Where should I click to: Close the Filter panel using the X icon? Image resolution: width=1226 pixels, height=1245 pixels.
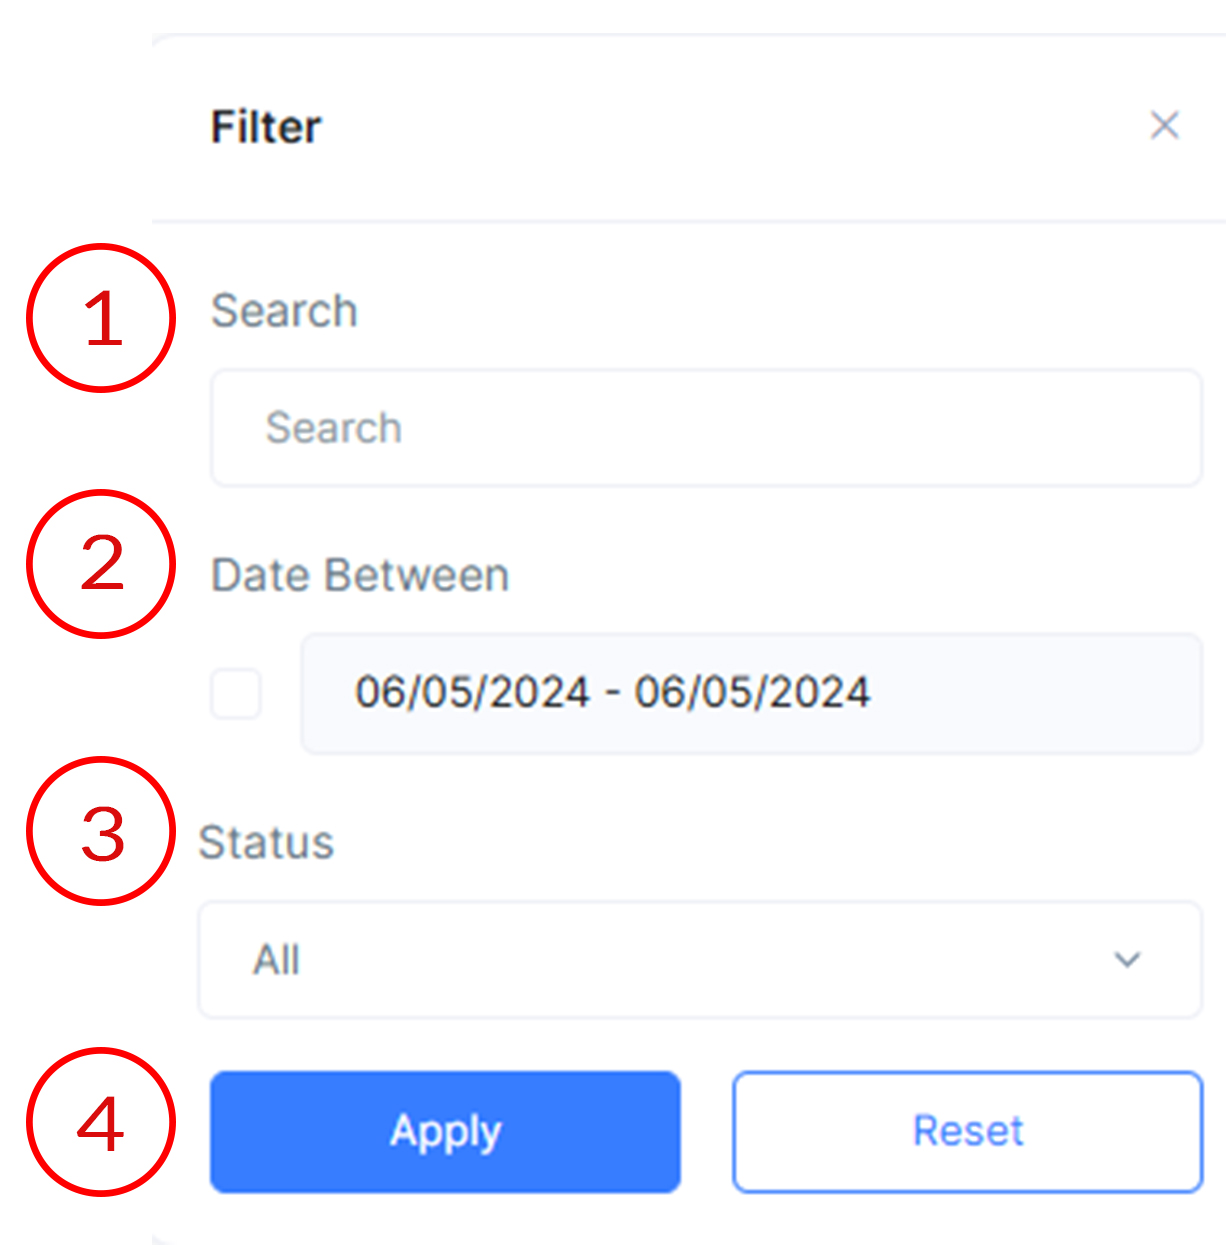coord(1164,126)
